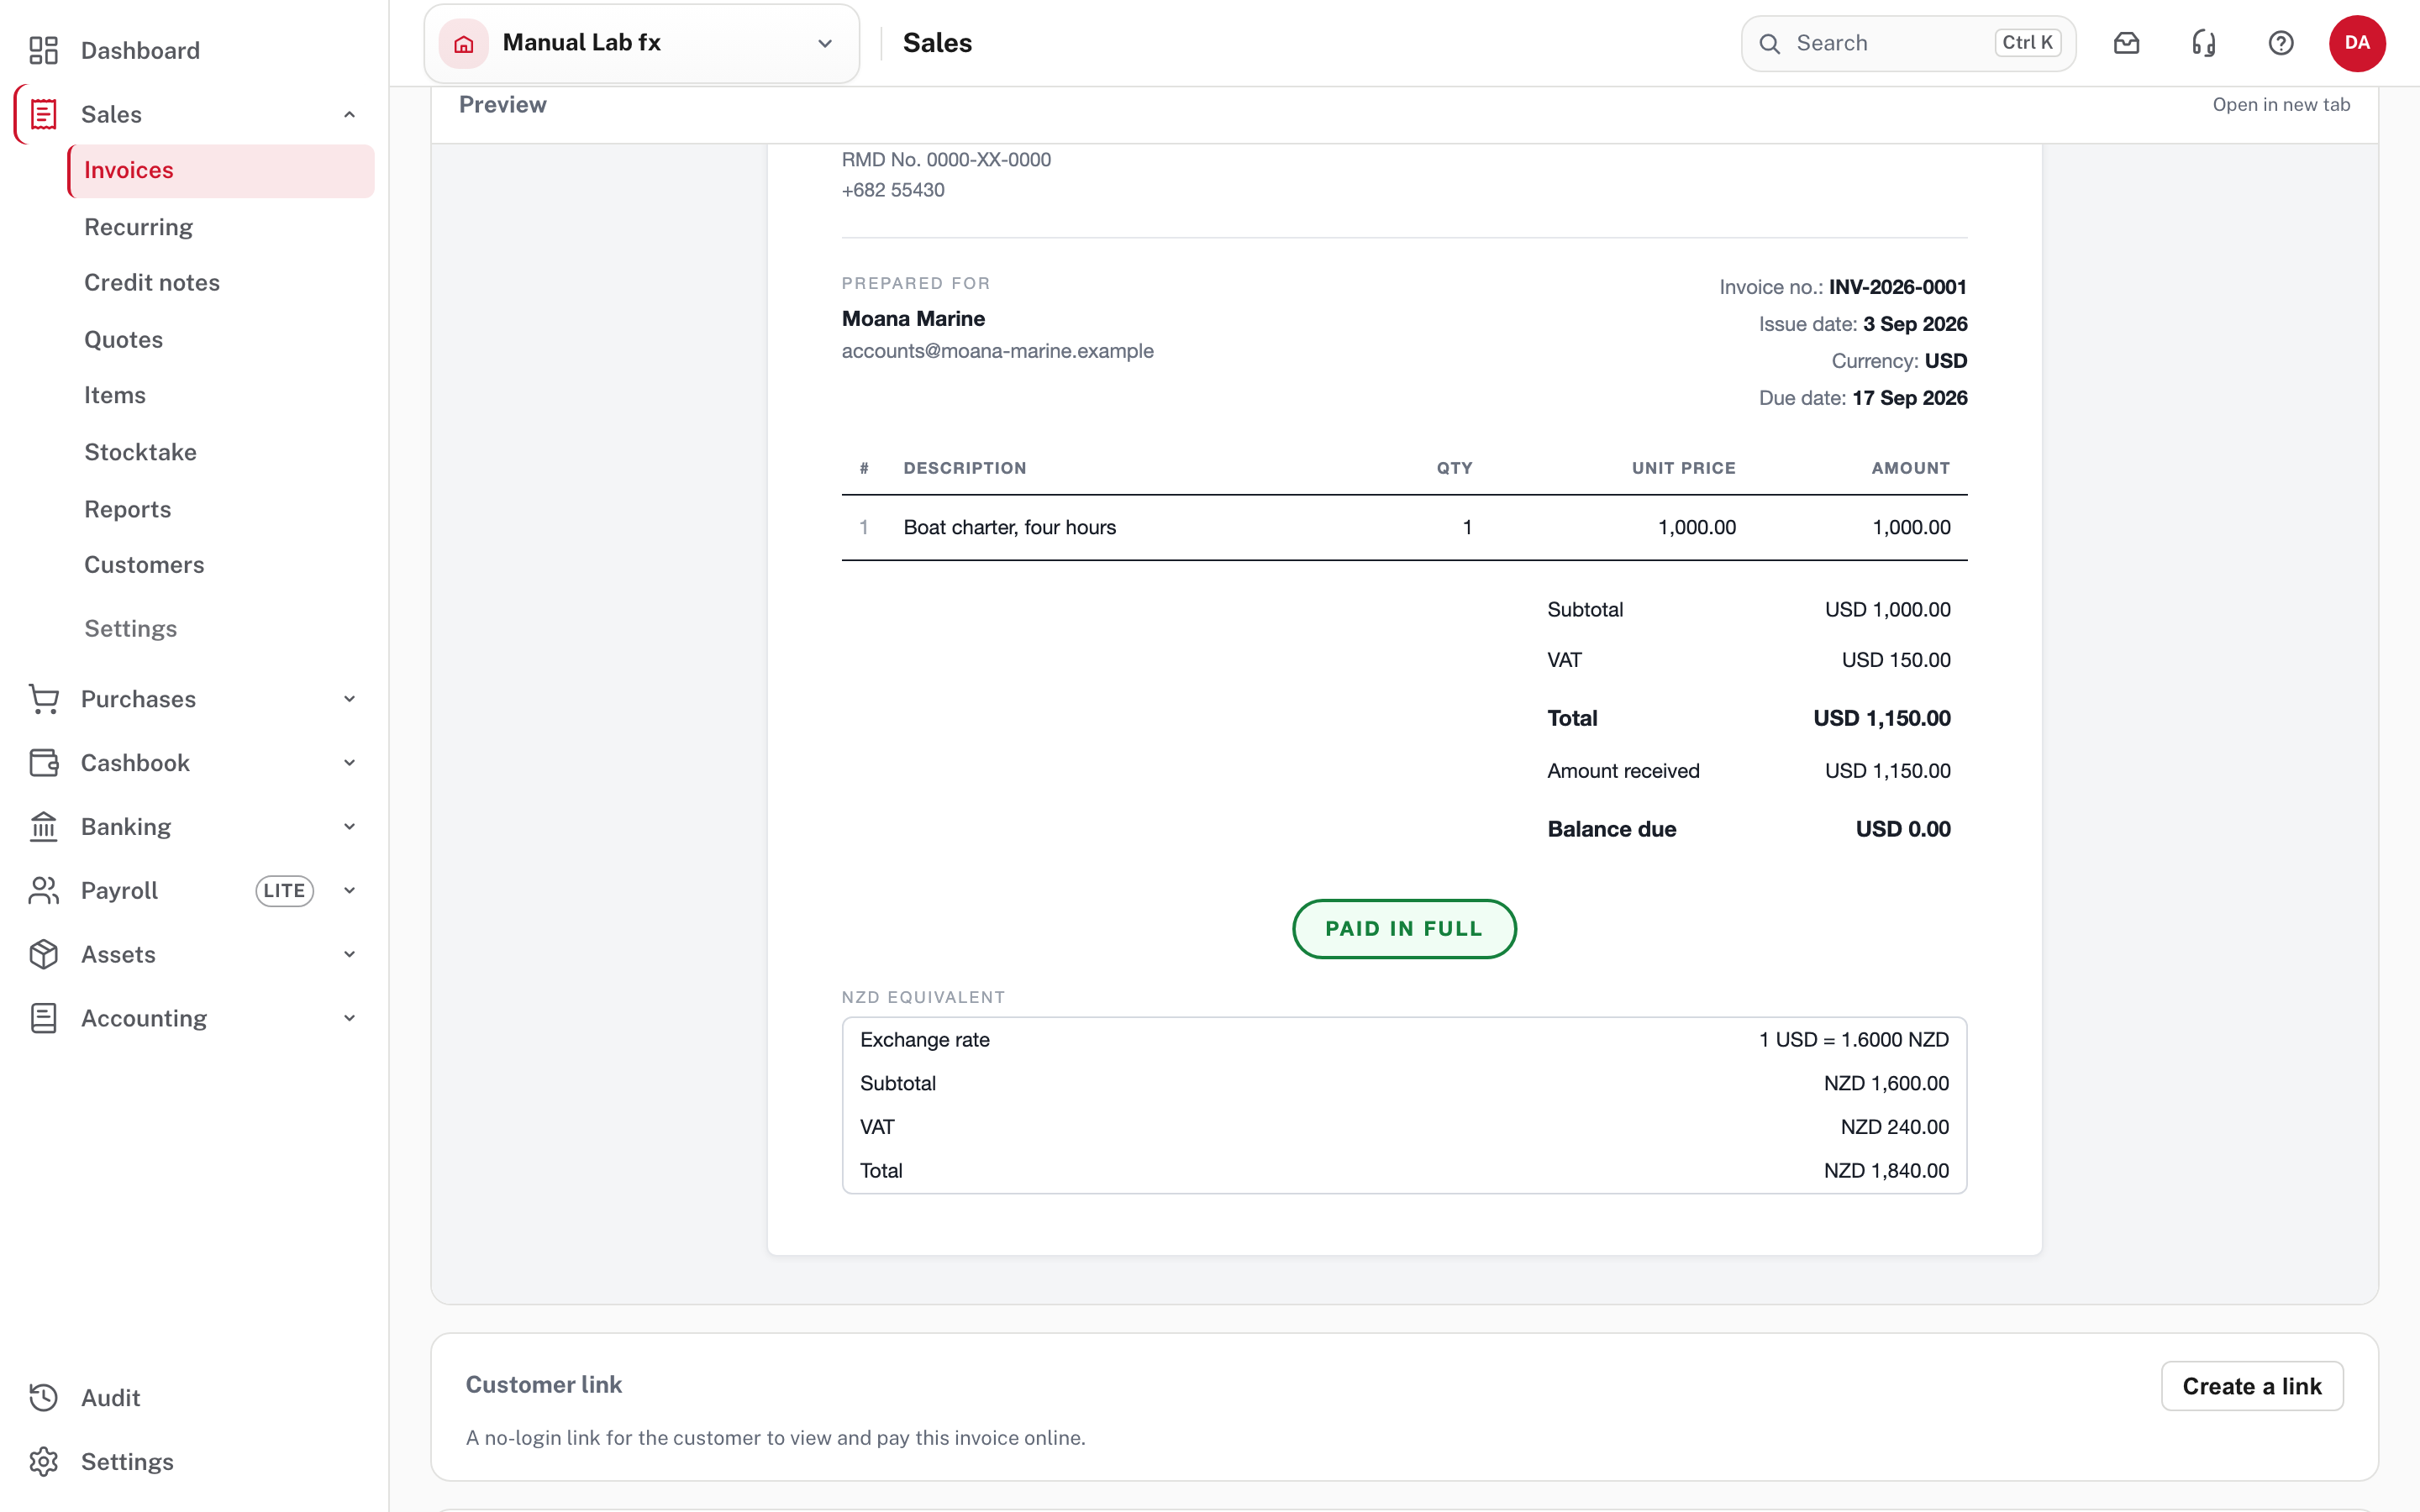
Task: Click the bottom Settings gear icon
Action: tap(43, 1462)
